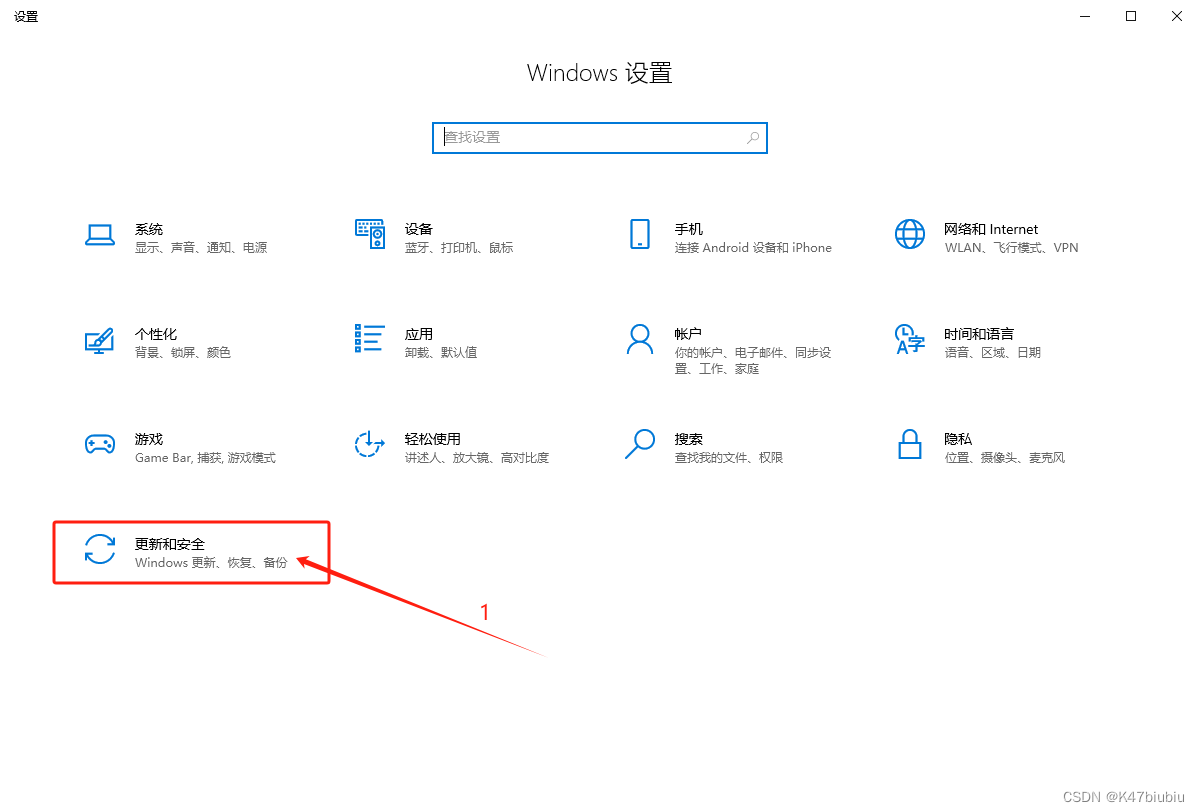Image resolution: width=1200 pixels, height=812 pixels.
Task: Open the System laptop icon
Action: click(100, 235)
